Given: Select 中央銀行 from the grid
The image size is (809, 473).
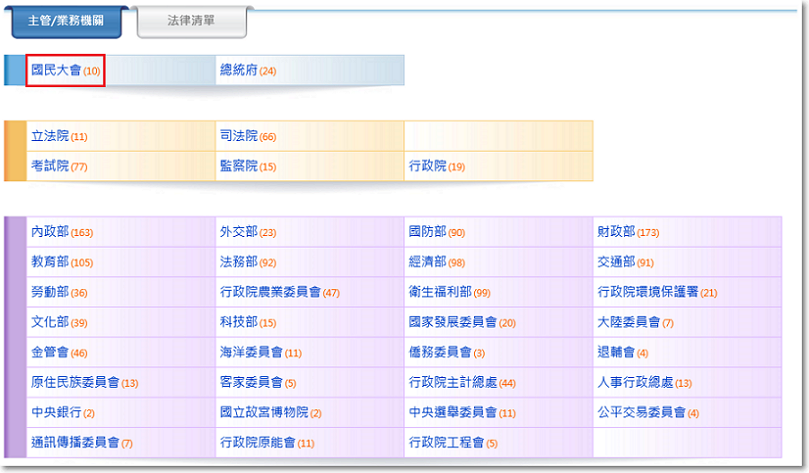Looking at the screenshot, I should coord(56,412).
